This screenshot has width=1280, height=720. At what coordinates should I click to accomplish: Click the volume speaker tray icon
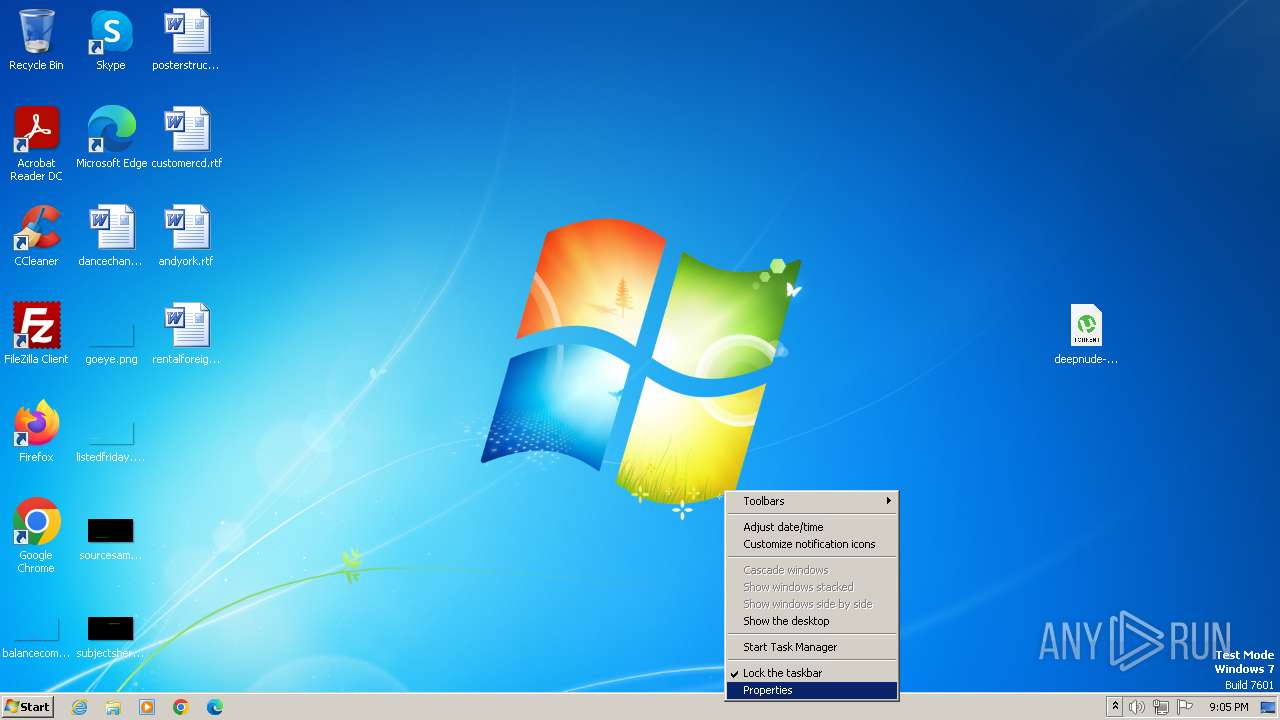point(1137,707)
